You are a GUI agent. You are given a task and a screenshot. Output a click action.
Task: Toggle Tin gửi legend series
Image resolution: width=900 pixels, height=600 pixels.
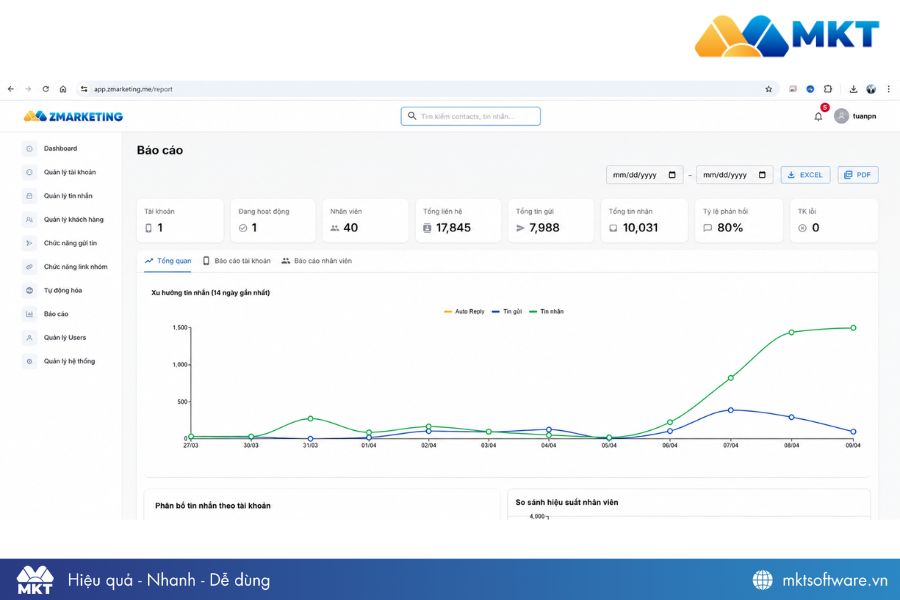tap(507, 311)
